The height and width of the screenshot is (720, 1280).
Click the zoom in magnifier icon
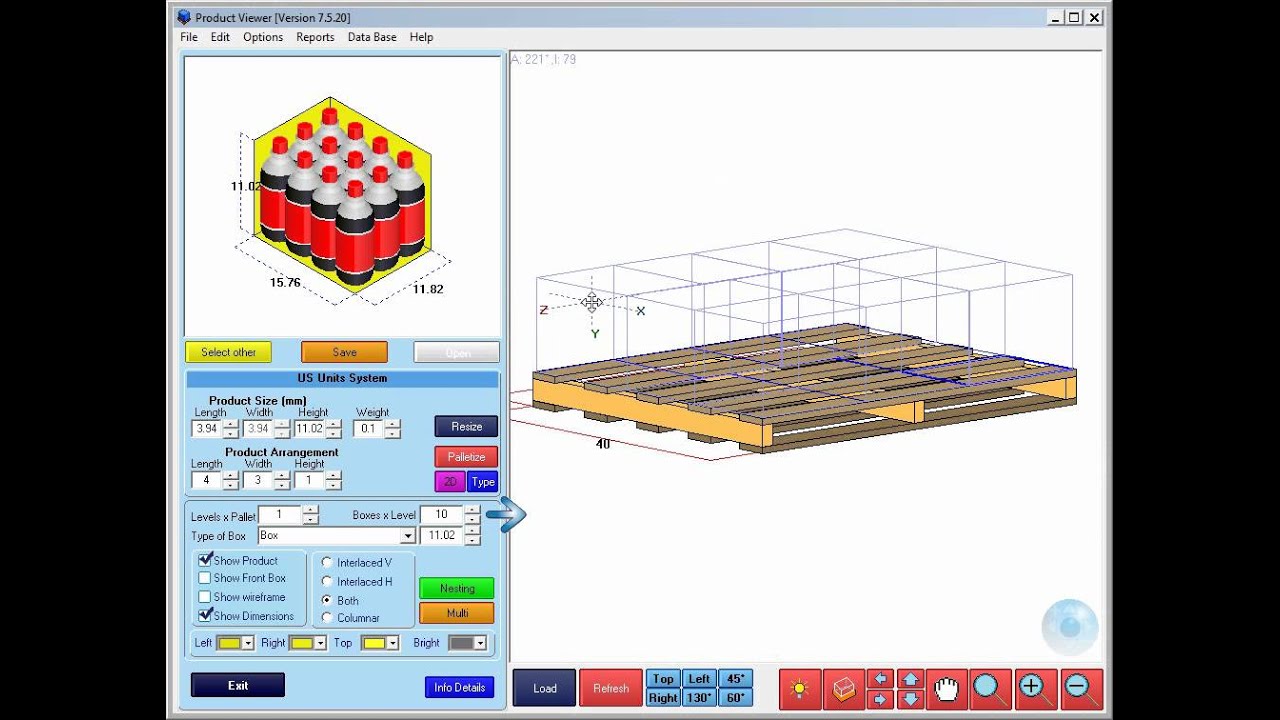click(1034, 688)
